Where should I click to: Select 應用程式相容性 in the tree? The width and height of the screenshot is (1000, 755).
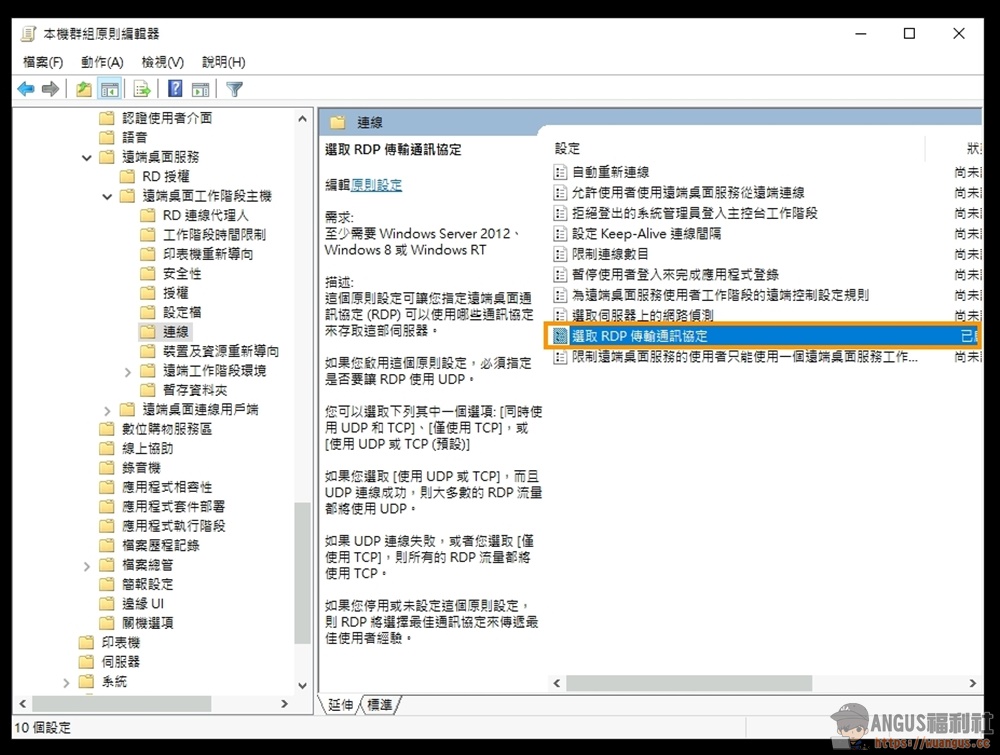[166, 487]
